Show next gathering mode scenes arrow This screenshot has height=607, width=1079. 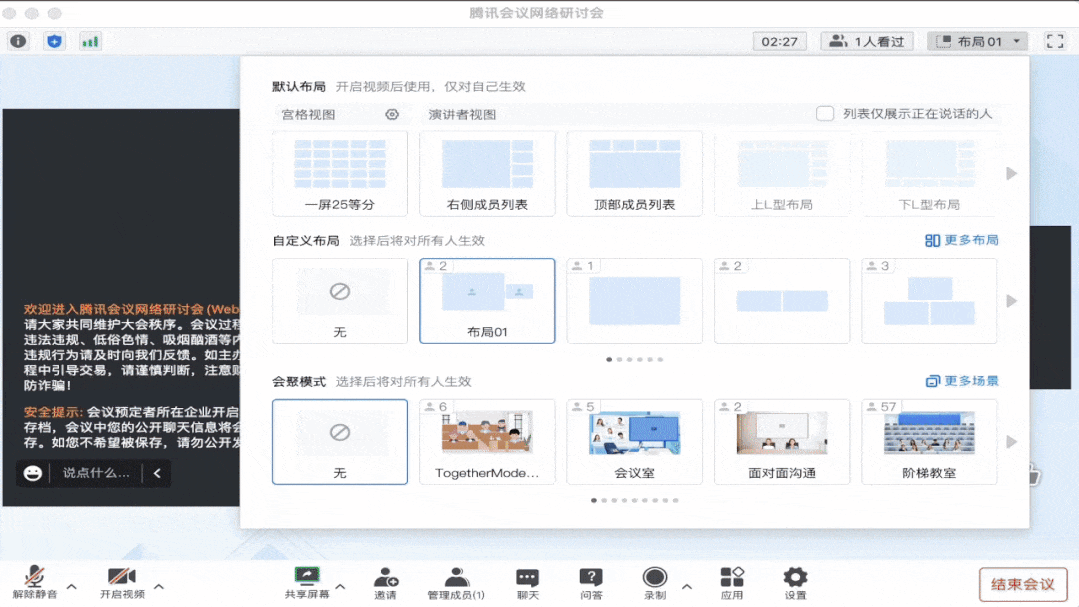[1011, 442]
